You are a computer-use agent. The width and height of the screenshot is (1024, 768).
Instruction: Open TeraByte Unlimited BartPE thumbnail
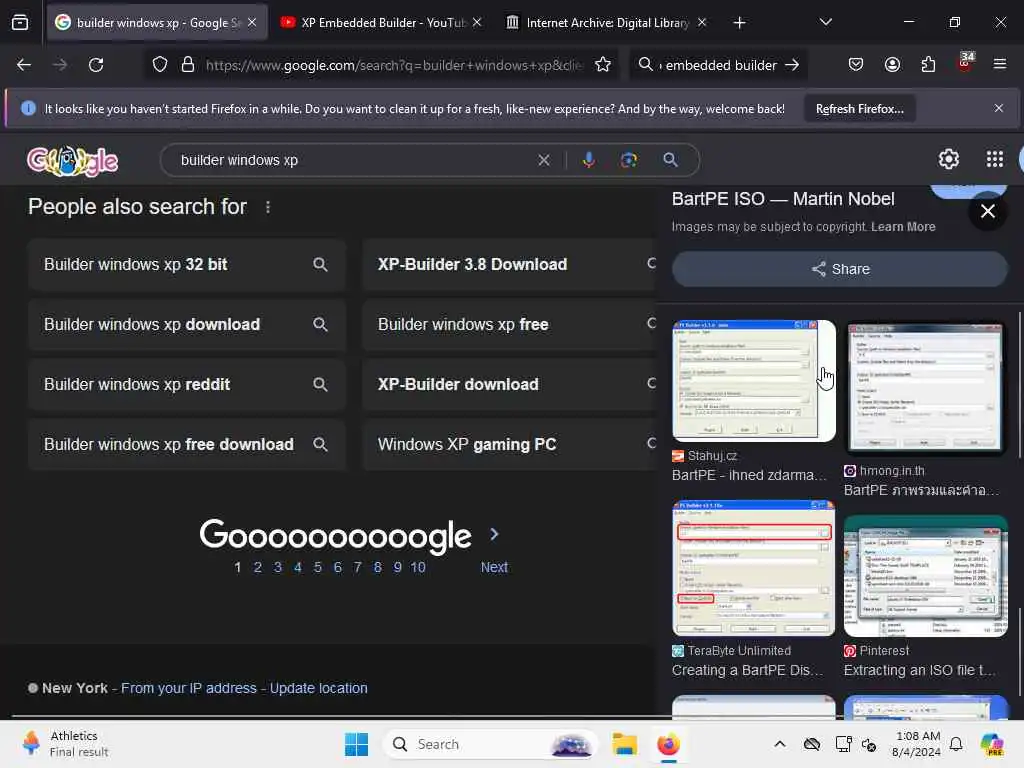click(x=754, y=568)
